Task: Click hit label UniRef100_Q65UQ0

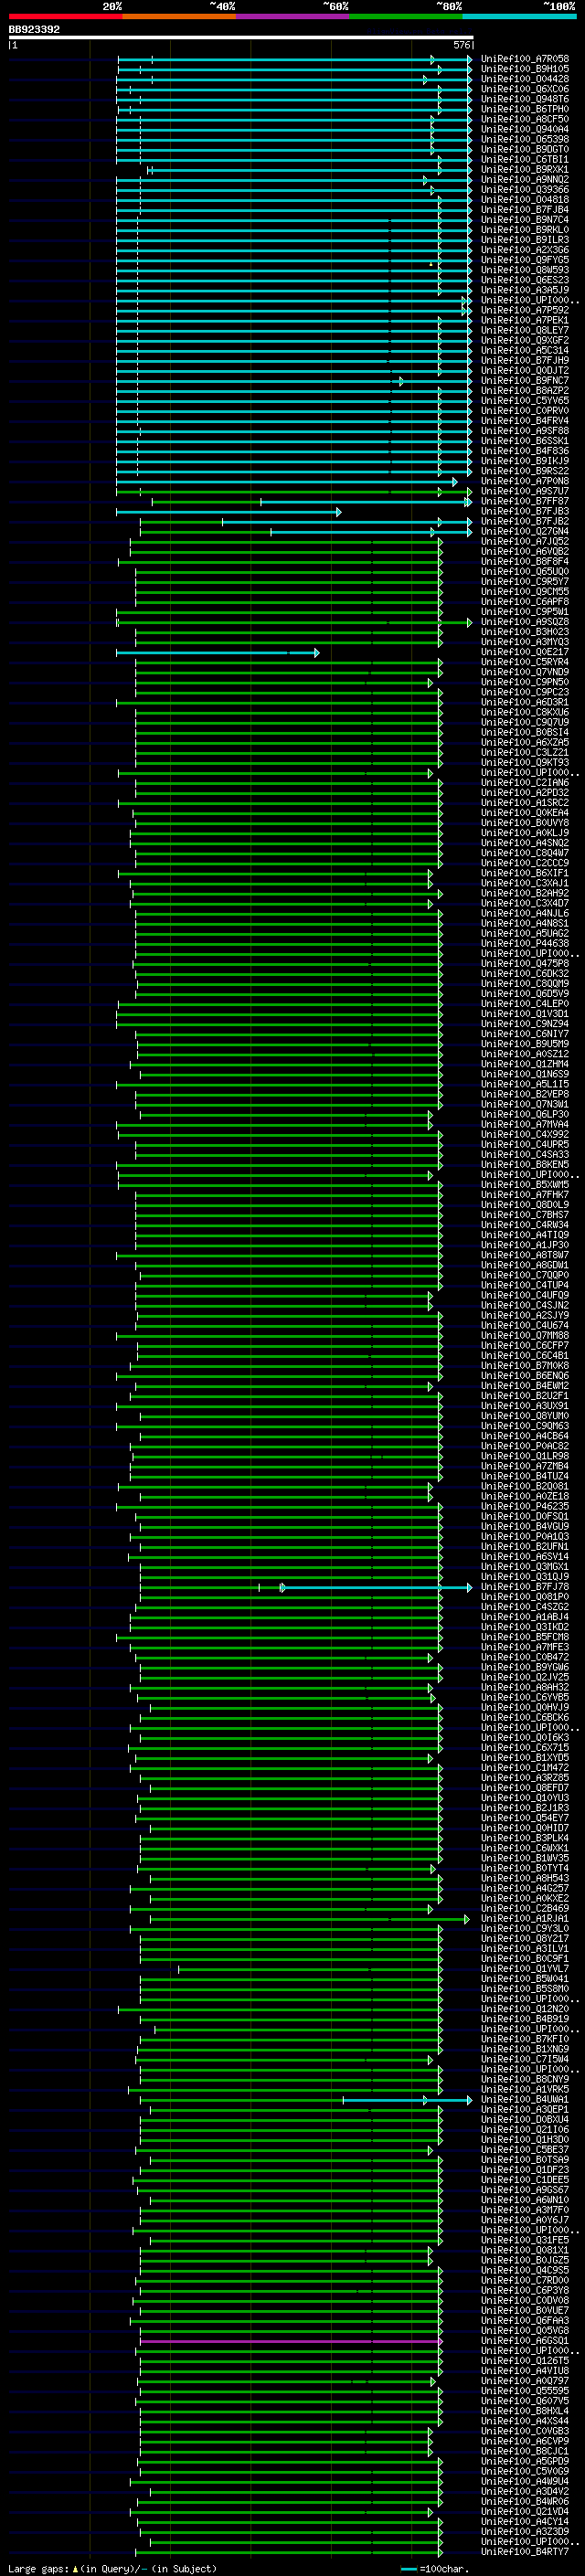Action: point(525,571)
